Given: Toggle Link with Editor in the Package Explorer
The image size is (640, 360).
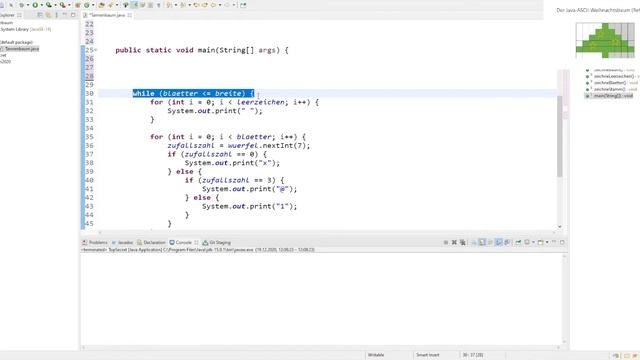Looking at the screenshot, I should click(48, 15).
